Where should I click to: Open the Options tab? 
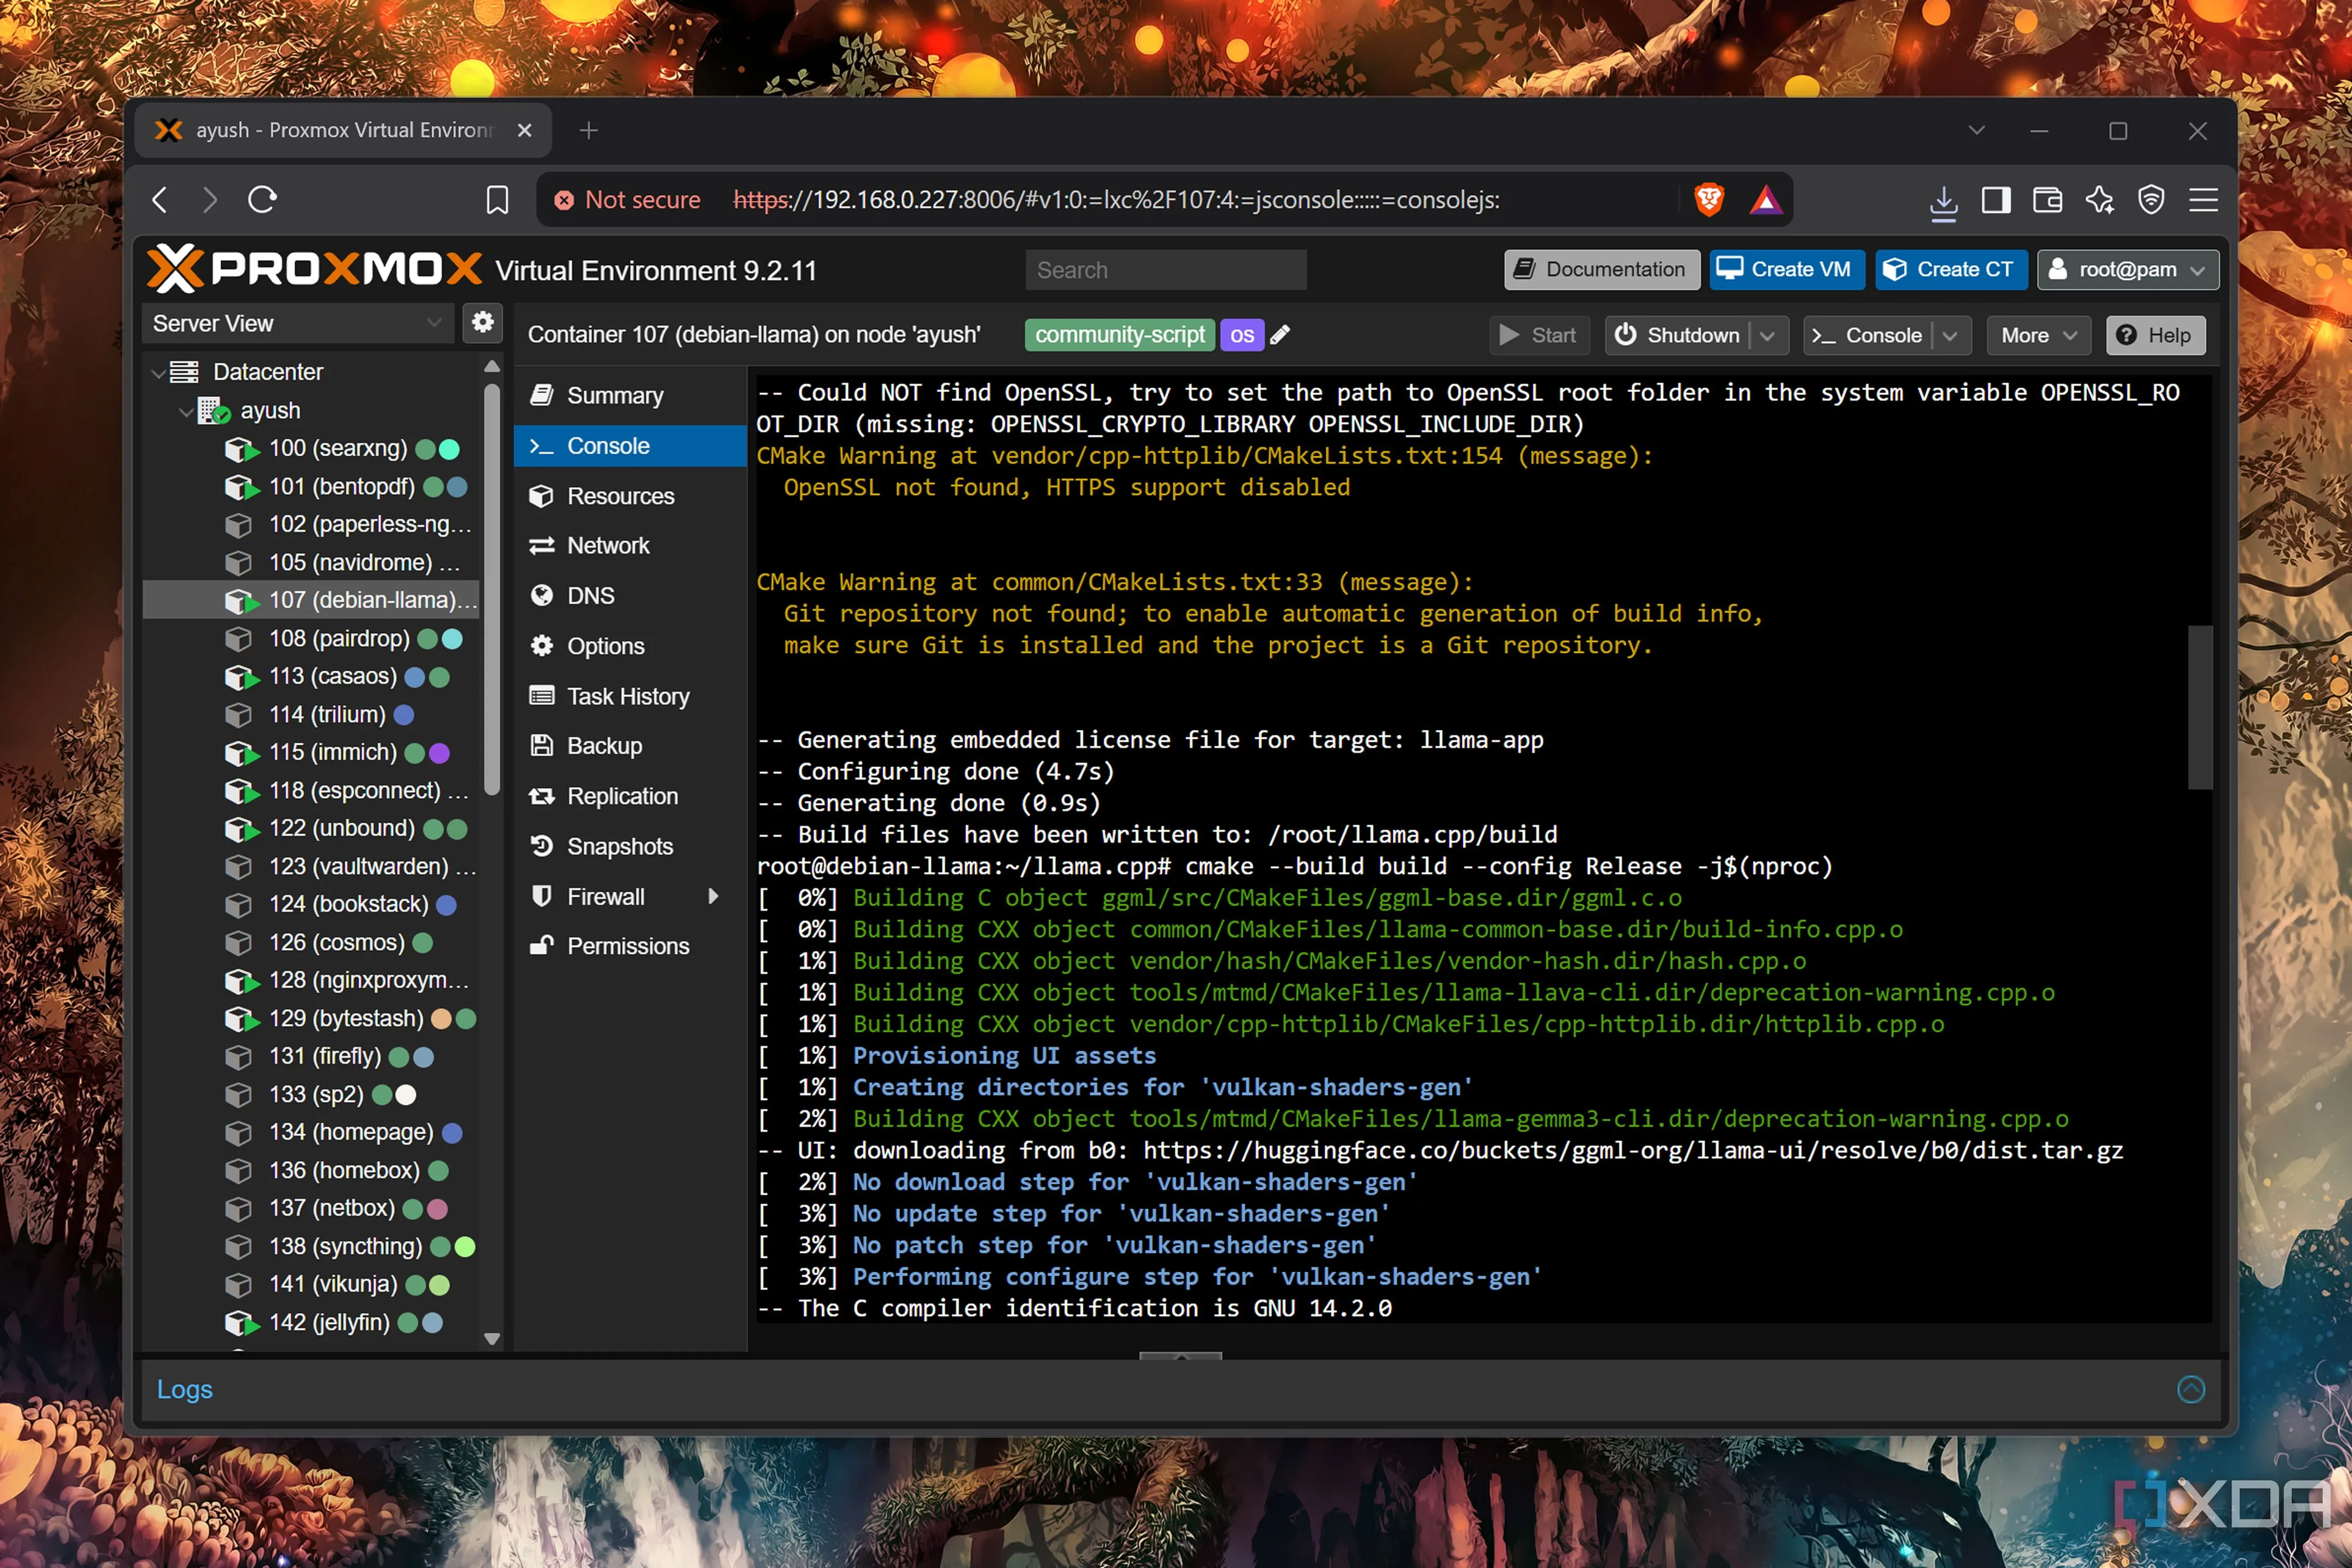click(x=630, y=646)
